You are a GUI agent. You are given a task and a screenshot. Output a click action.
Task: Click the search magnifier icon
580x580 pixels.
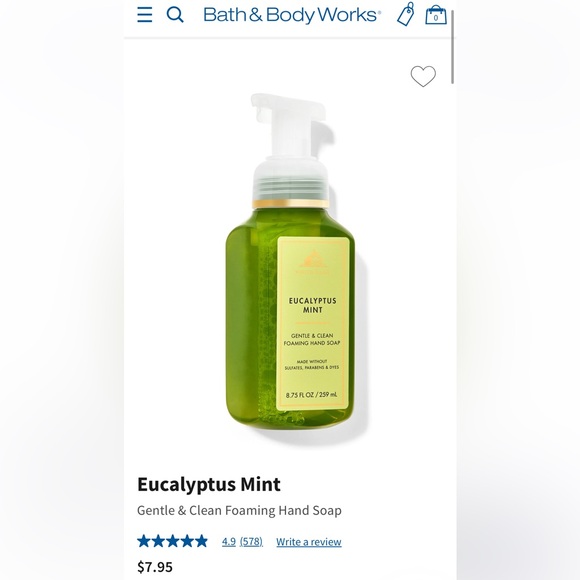pyautogui.click(x=175, y=15)
